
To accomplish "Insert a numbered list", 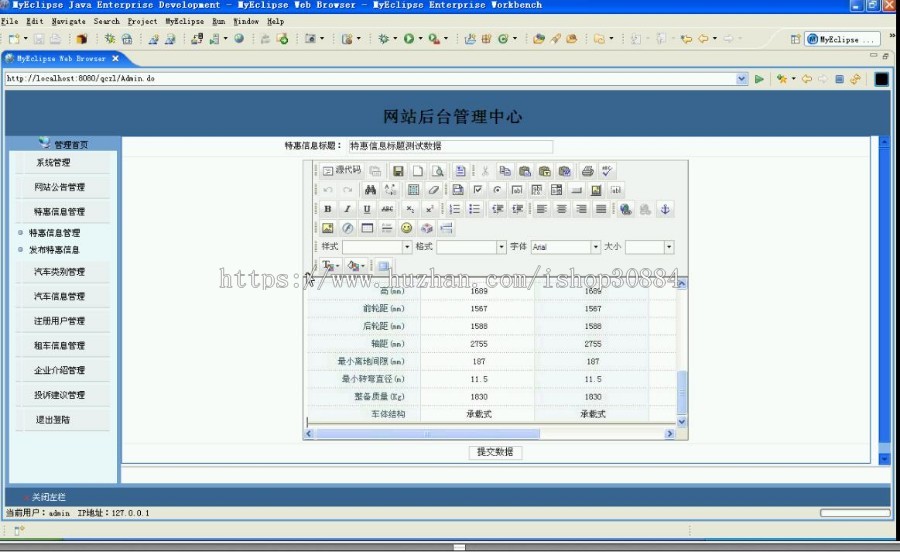I will [455, 209].
